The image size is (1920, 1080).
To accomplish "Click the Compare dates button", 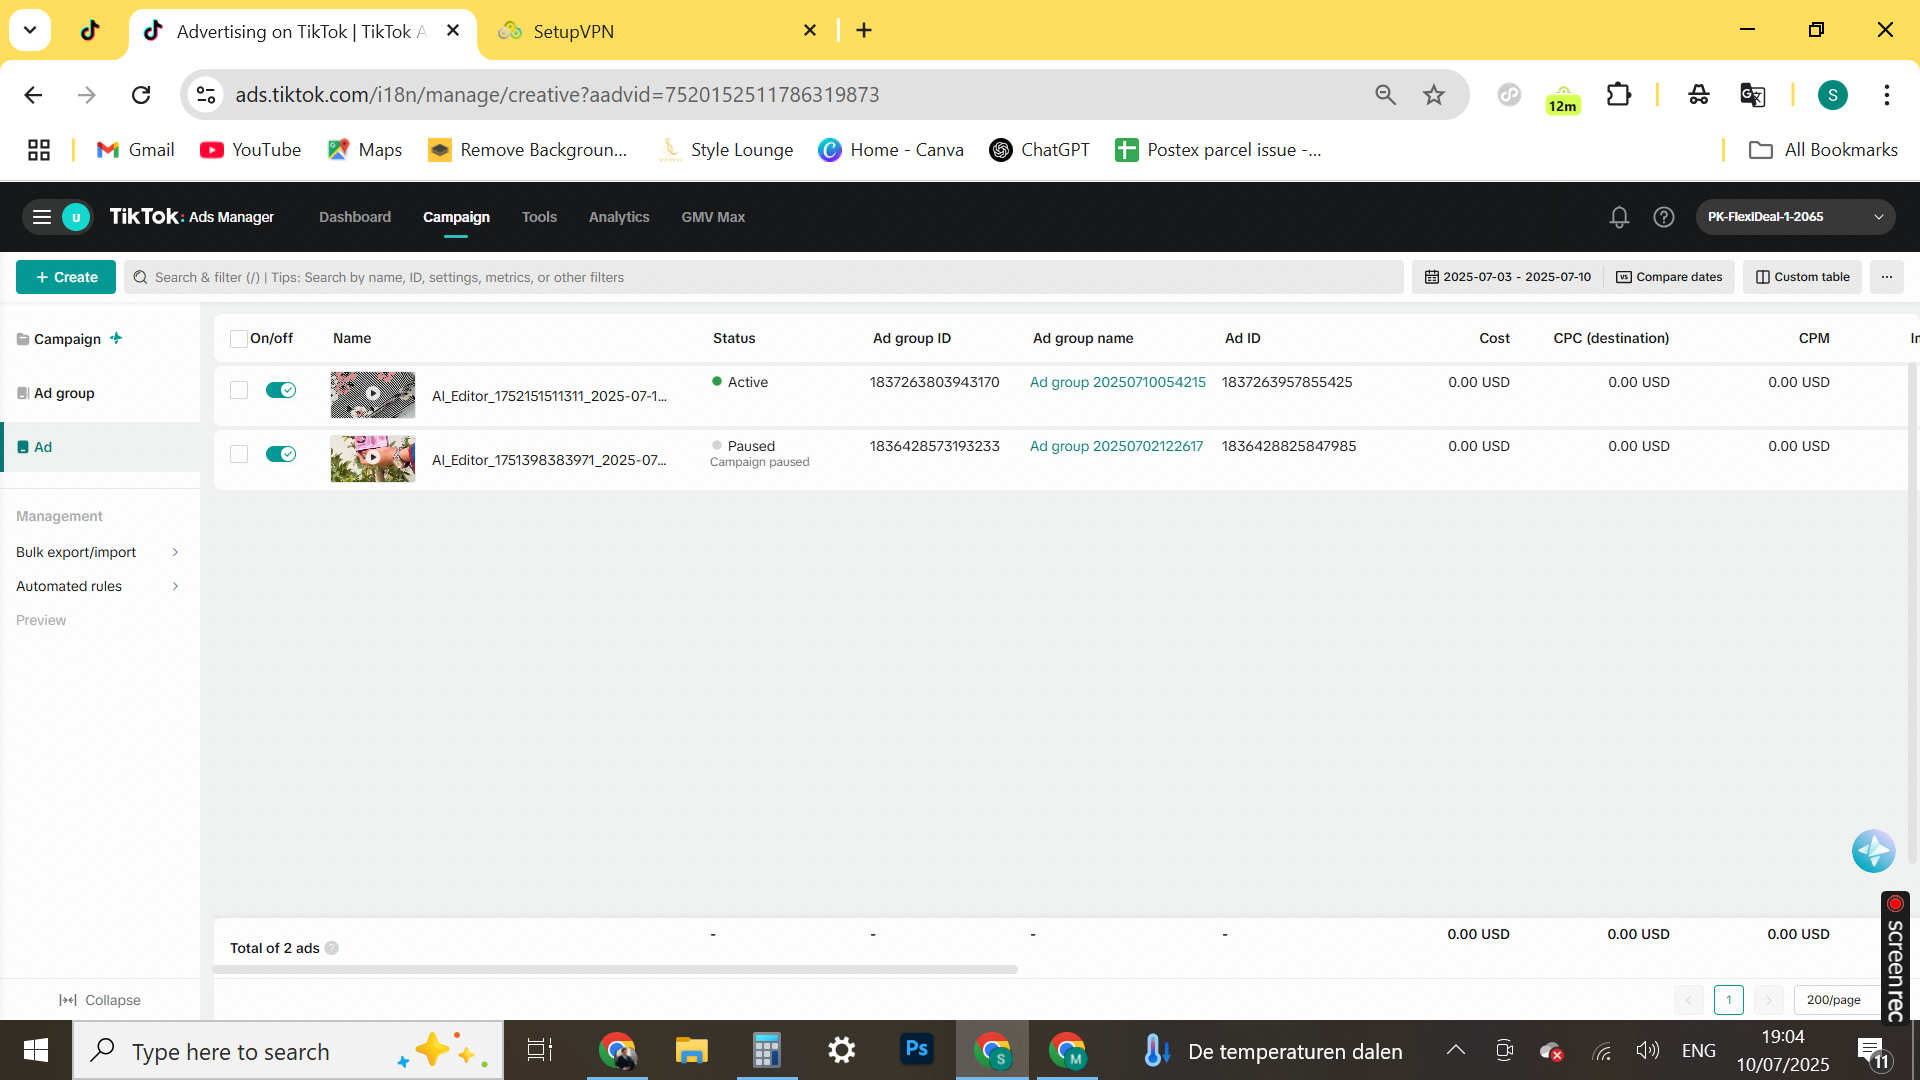I will (x=1670, y=277).
